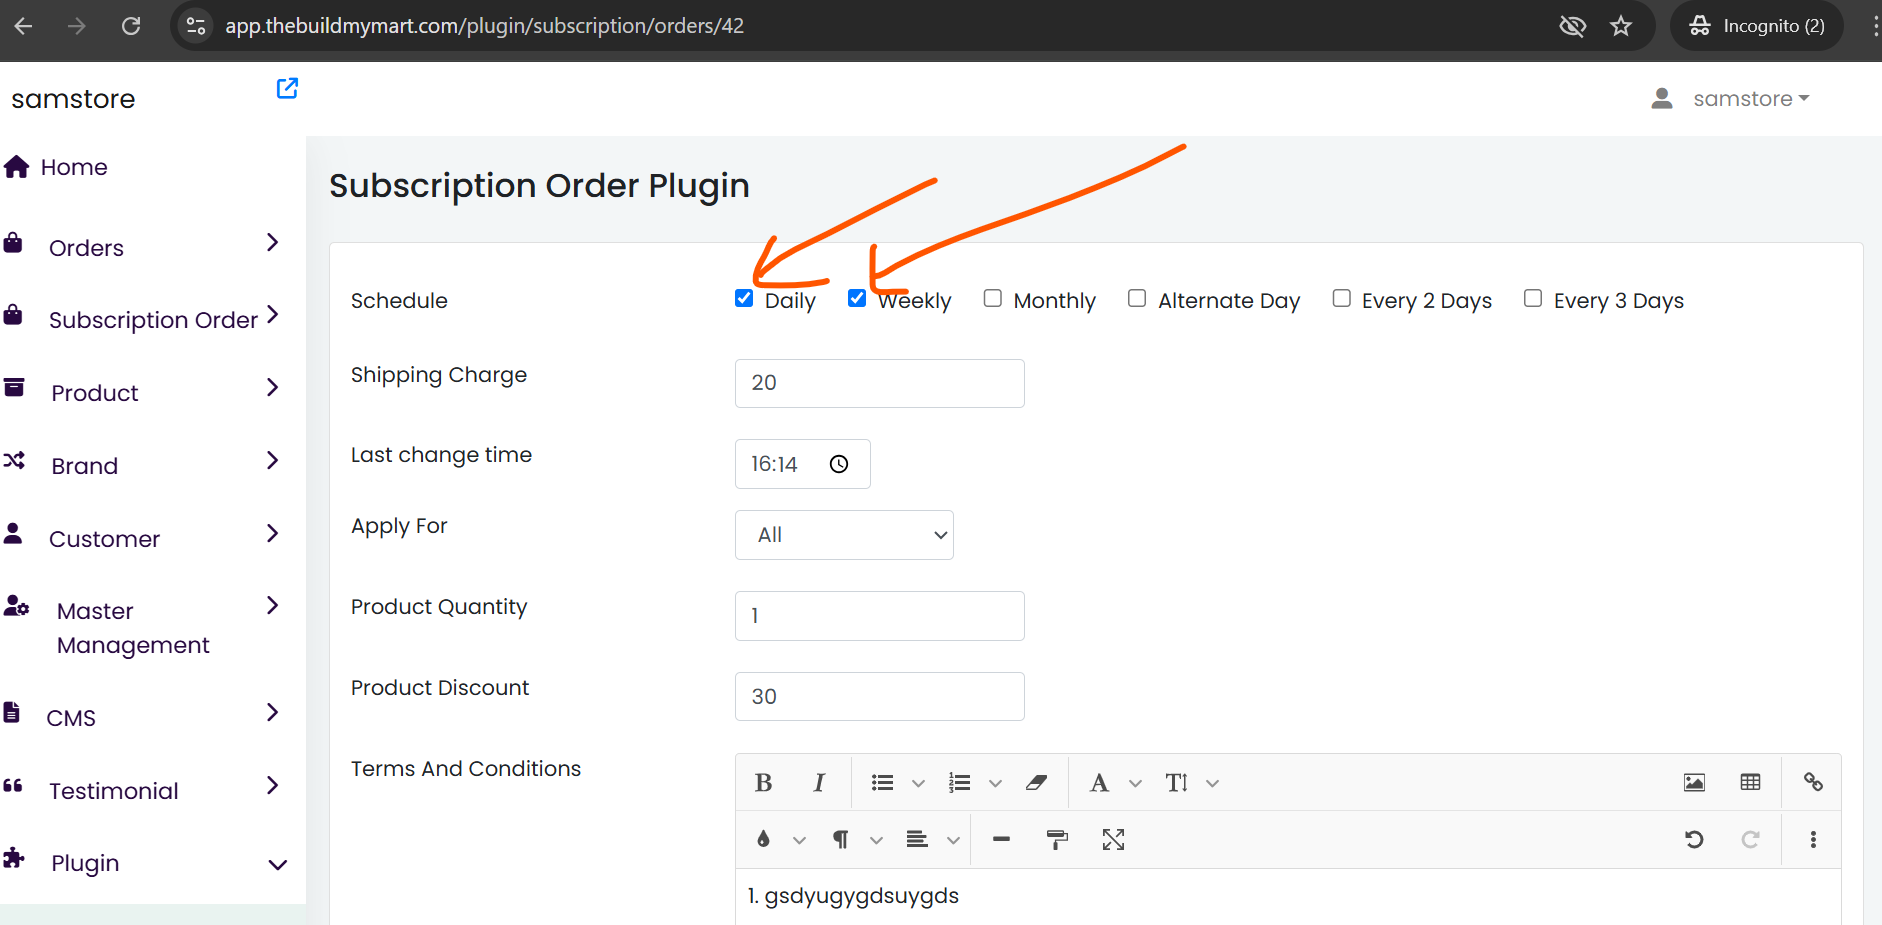Click the browser back arrow
Viewport: 1882px width, 925px height.
click(x=24, y=26)
